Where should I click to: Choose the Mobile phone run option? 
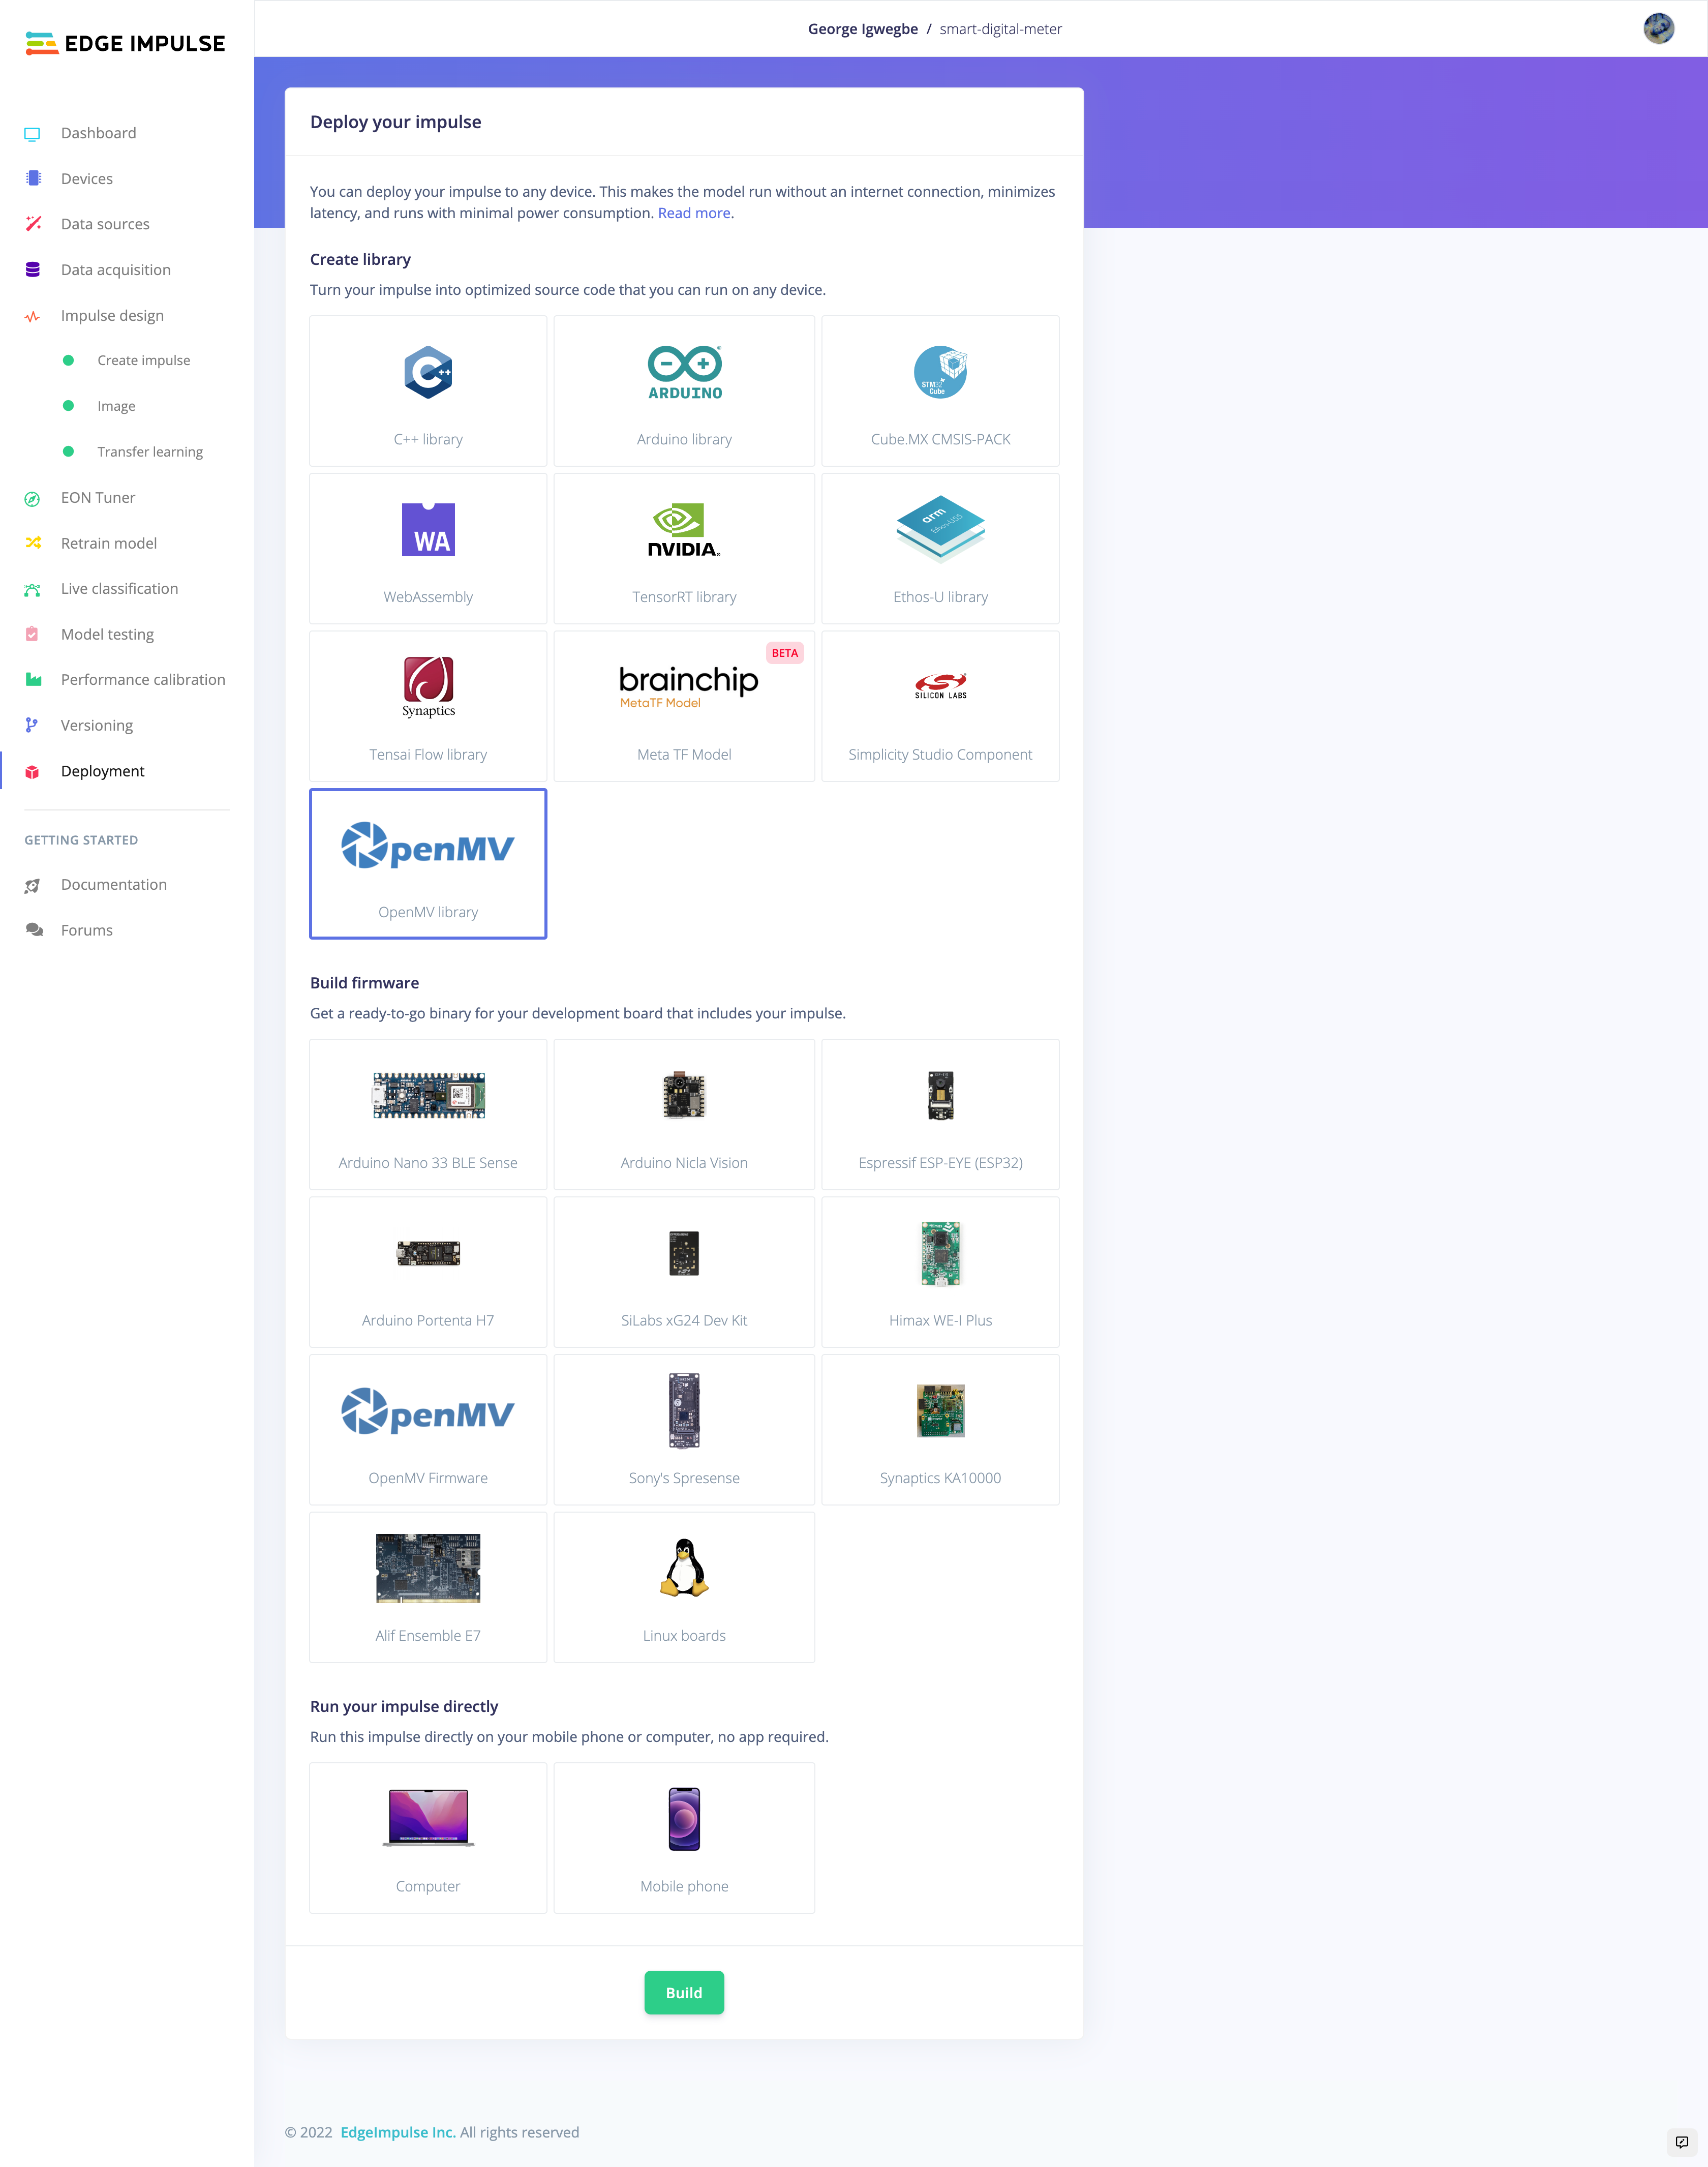point(684,1837)
